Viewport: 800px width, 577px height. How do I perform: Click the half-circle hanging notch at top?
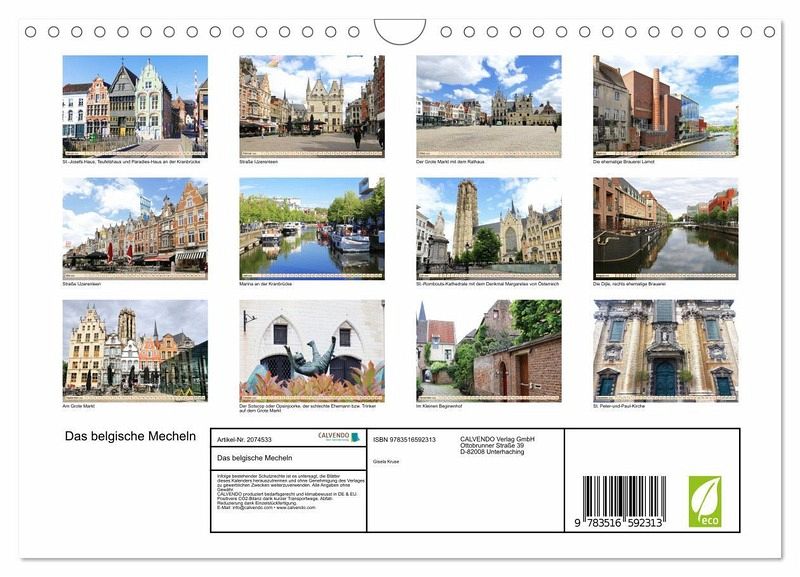point(399,32)
